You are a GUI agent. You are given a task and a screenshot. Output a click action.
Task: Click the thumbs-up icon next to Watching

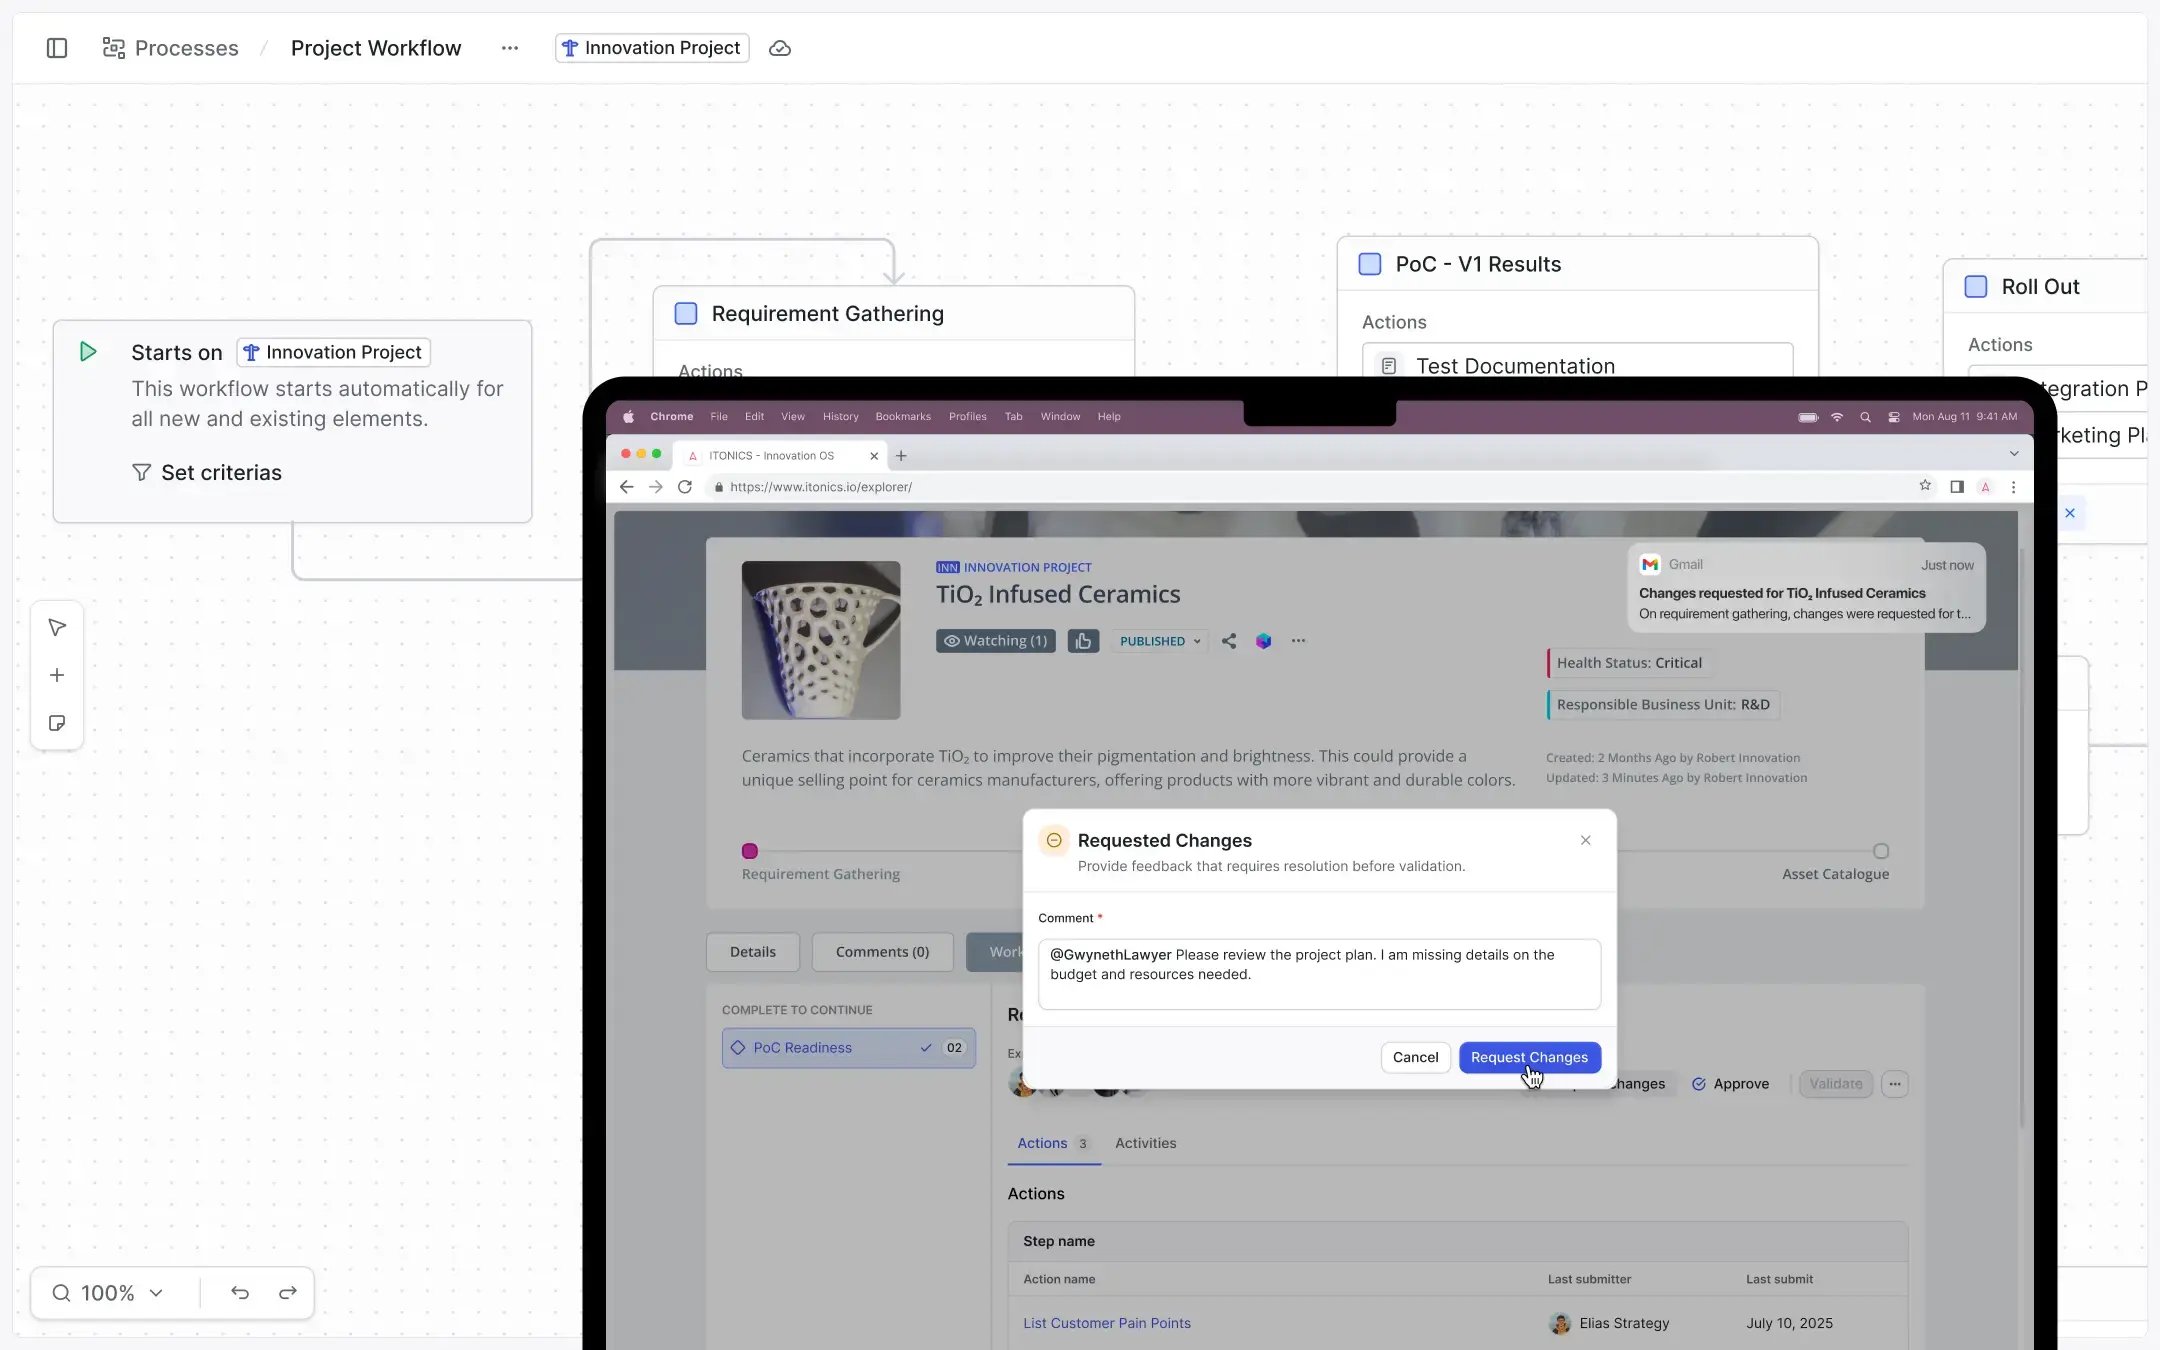(x=1083, y=641)
